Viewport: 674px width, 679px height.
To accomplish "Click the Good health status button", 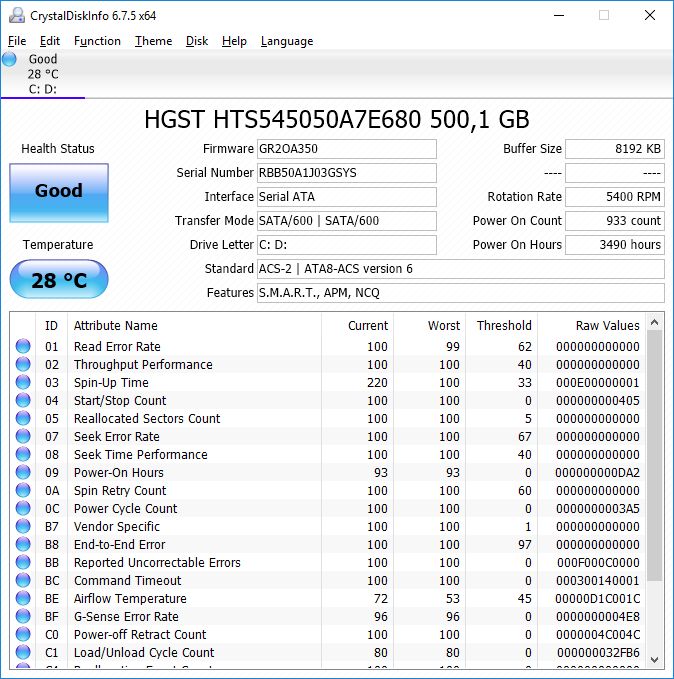I will [x=59, y=193].
